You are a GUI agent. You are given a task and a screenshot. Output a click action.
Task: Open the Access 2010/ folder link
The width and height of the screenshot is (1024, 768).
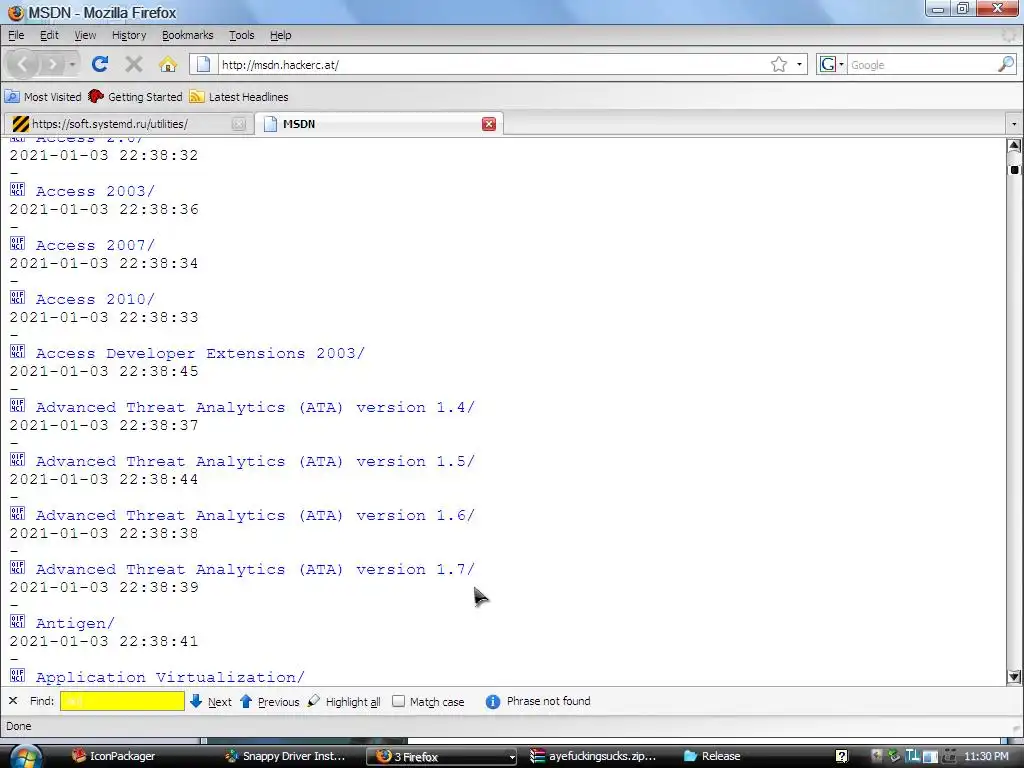[95, 299]
